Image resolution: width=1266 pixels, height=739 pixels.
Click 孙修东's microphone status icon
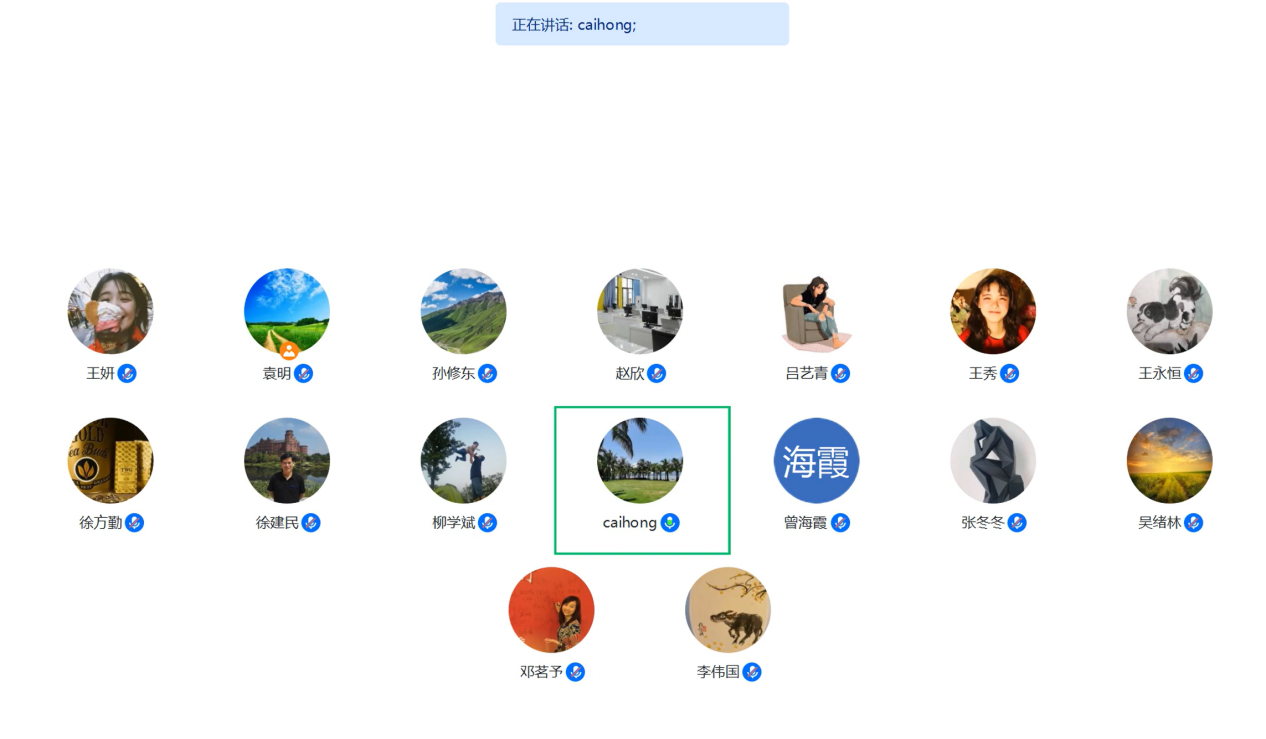click(488, 374)
